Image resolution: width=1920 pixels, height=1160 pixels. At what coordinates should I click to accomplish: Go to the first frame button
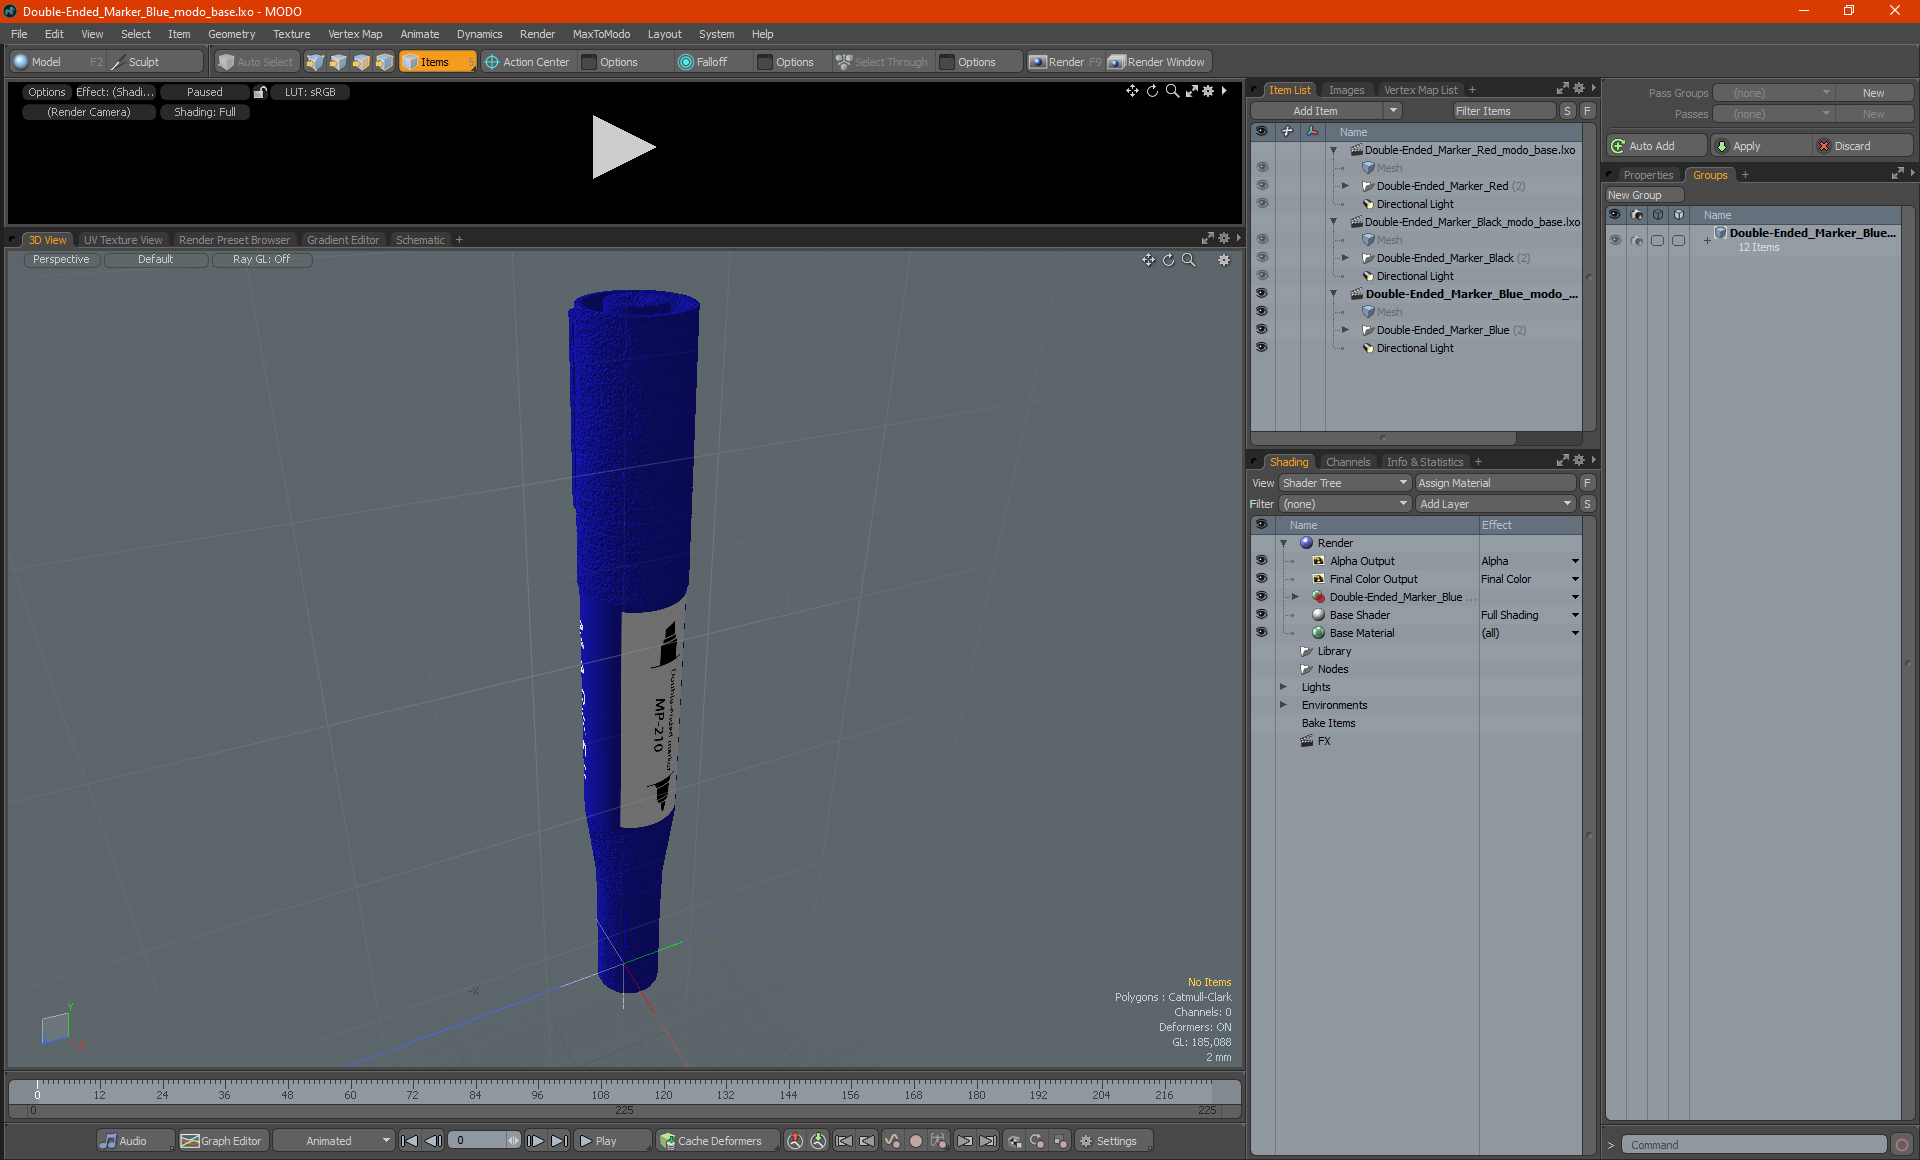(x=410, y=1141)
